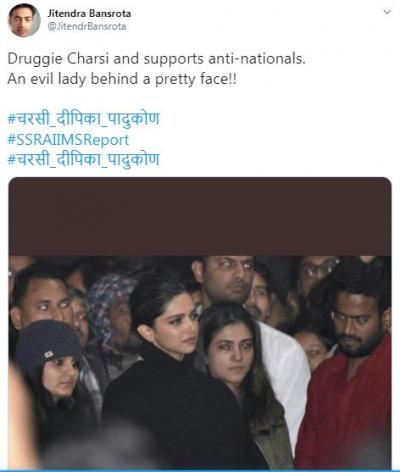Click the text line "An evil lady behind a pretty face!!"
The height and width of the screenshot is (472, 400).
pyautogui.click(x=122, y=79)
